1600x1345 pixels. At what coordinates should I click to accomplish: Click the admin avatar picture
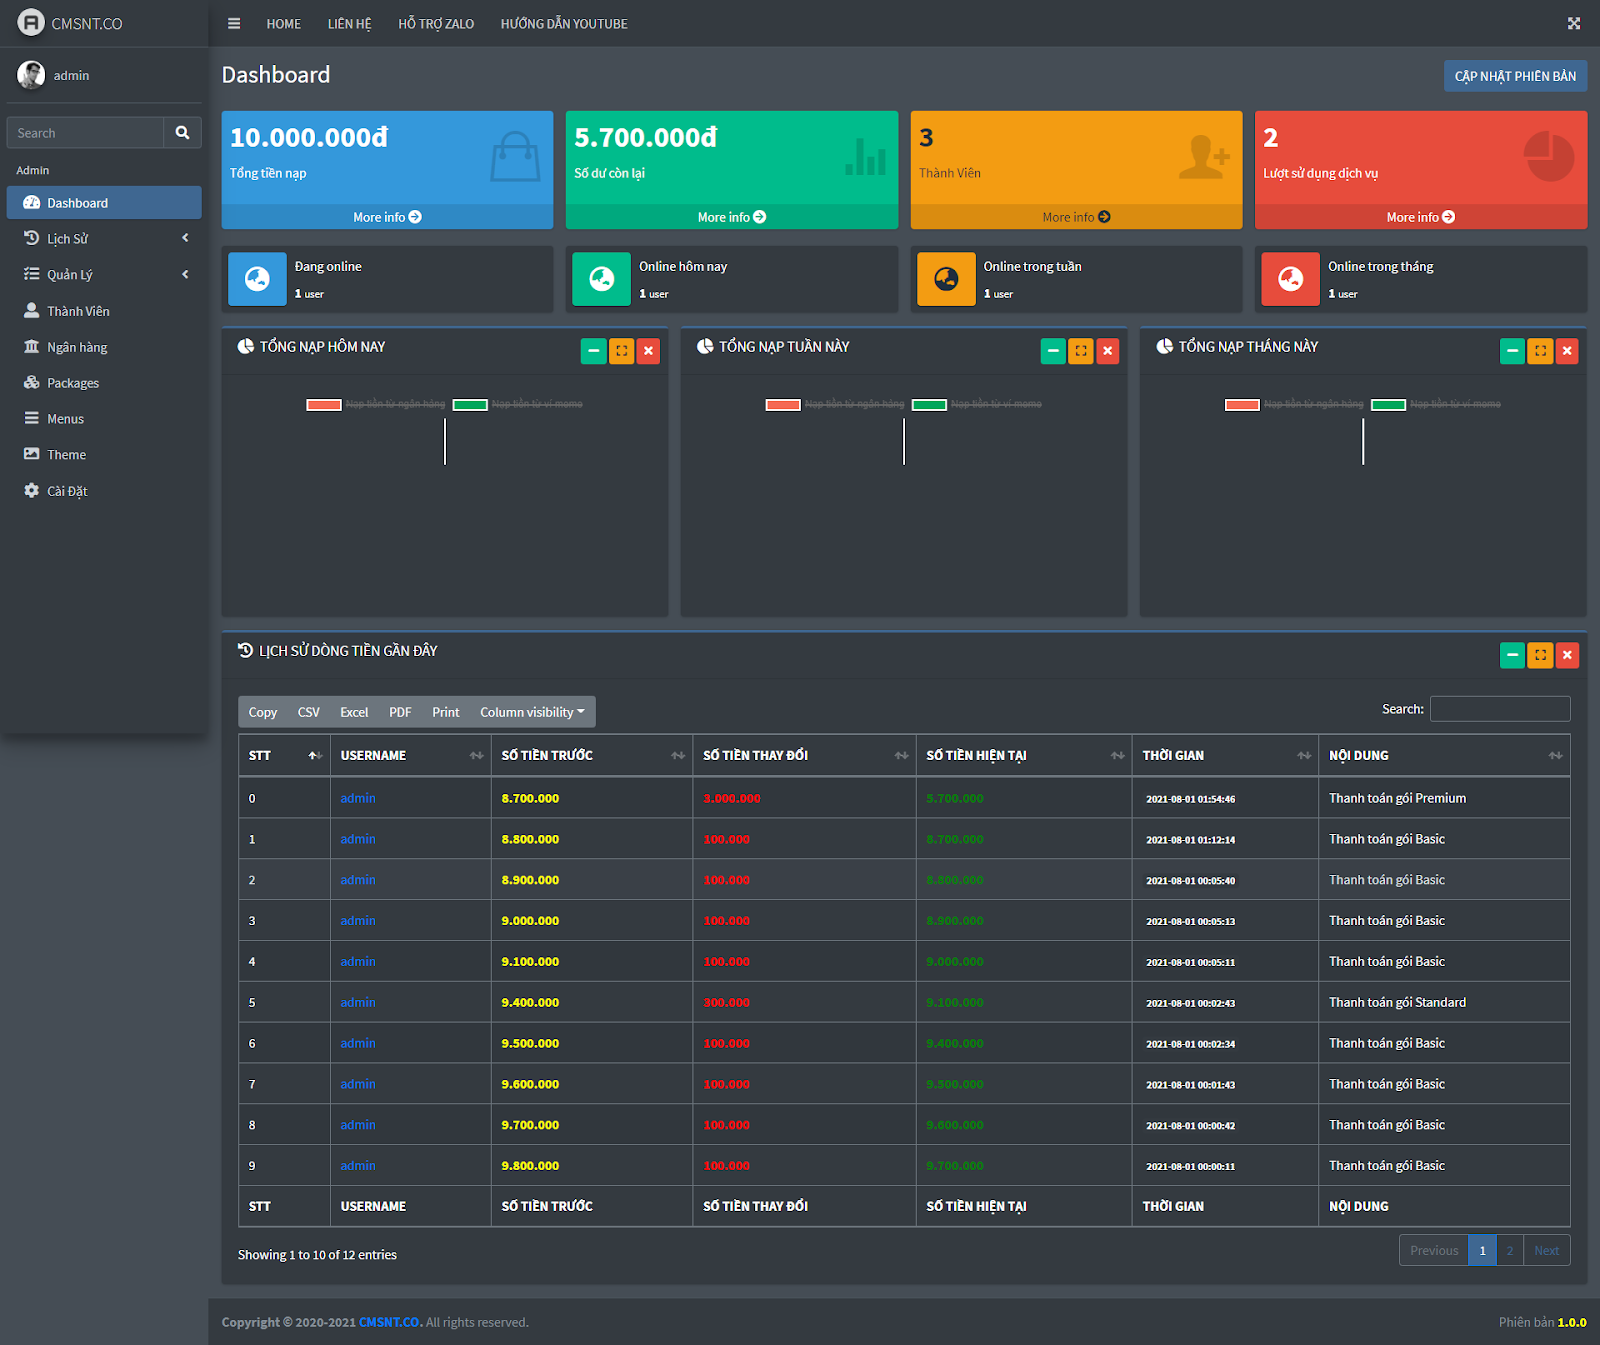31,75
